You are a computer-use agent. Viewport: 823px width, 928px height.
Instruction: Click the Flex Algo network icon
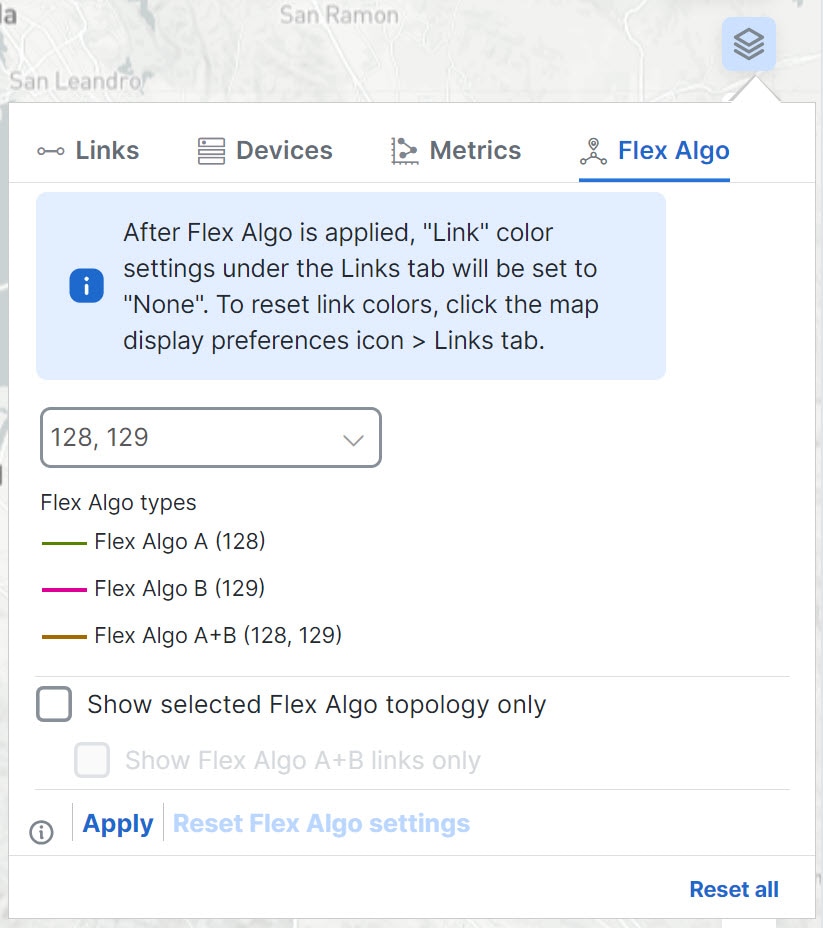click(x=592, y=150)
